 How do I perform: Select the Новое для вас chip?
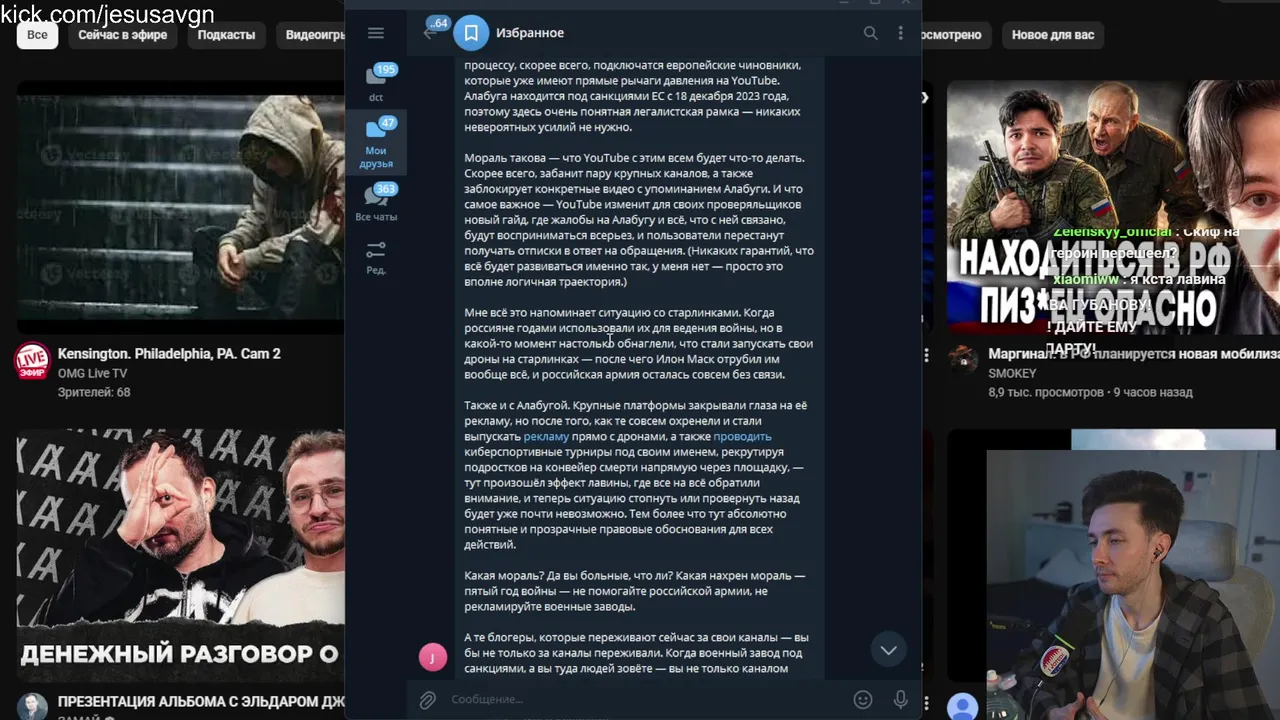pos(1053,35)
